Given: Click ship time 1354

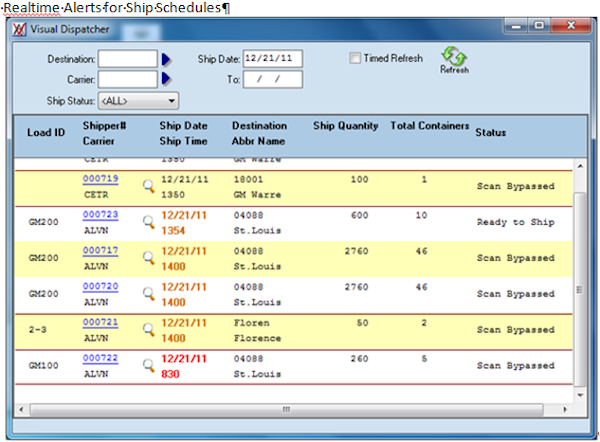Looking at the screenshot, I should [x=173, y=230].
